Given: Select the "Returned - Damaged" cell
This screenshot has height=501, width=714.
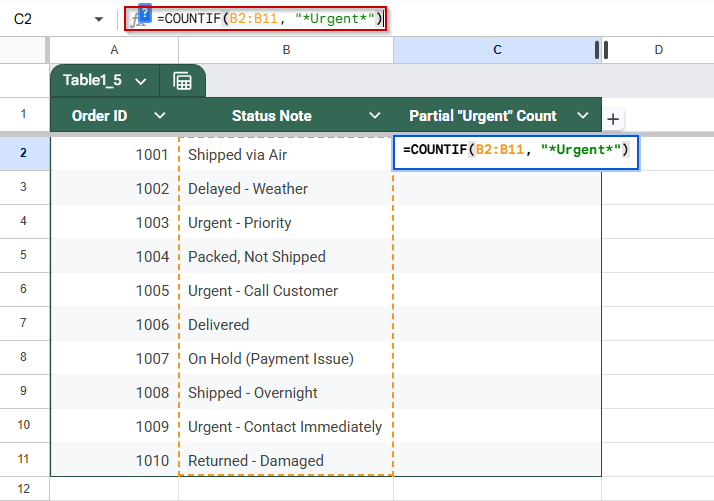Looking at the screenshot, I should point(286,460).
